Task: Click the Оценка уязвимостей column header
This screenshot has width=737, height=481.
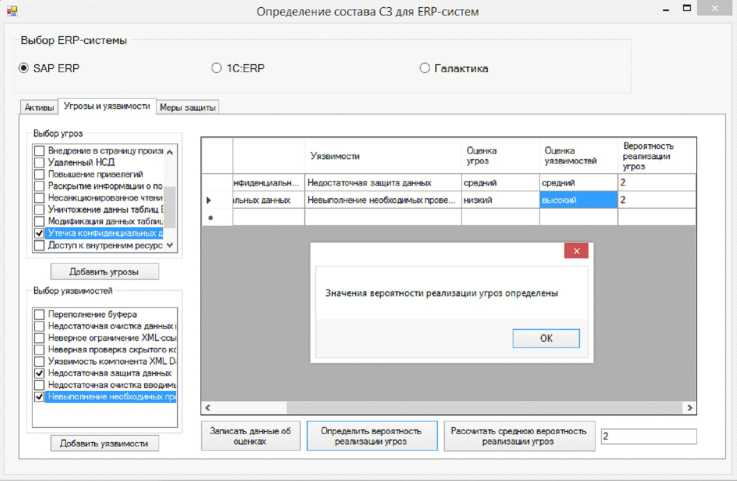Action: point(578,156)
